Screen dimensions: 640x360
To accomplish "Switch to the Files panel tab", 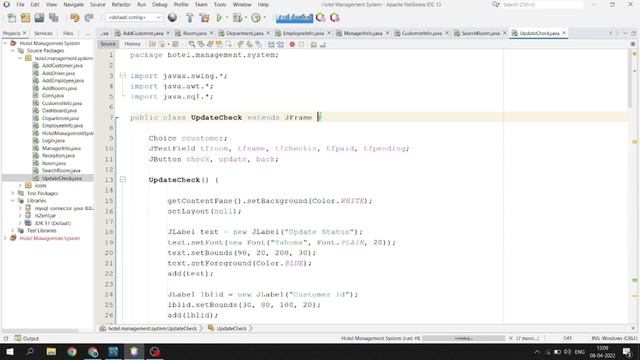I will pos(68,33).
